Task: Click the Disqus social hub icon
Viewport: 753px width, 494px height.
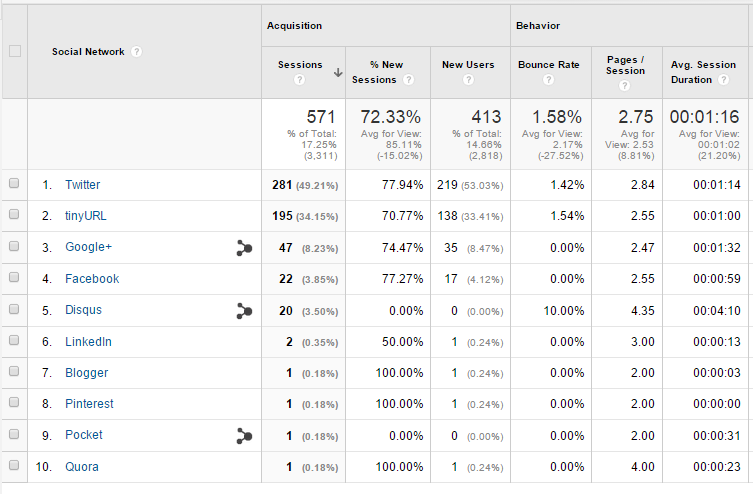Action: [x=243, y=311]
